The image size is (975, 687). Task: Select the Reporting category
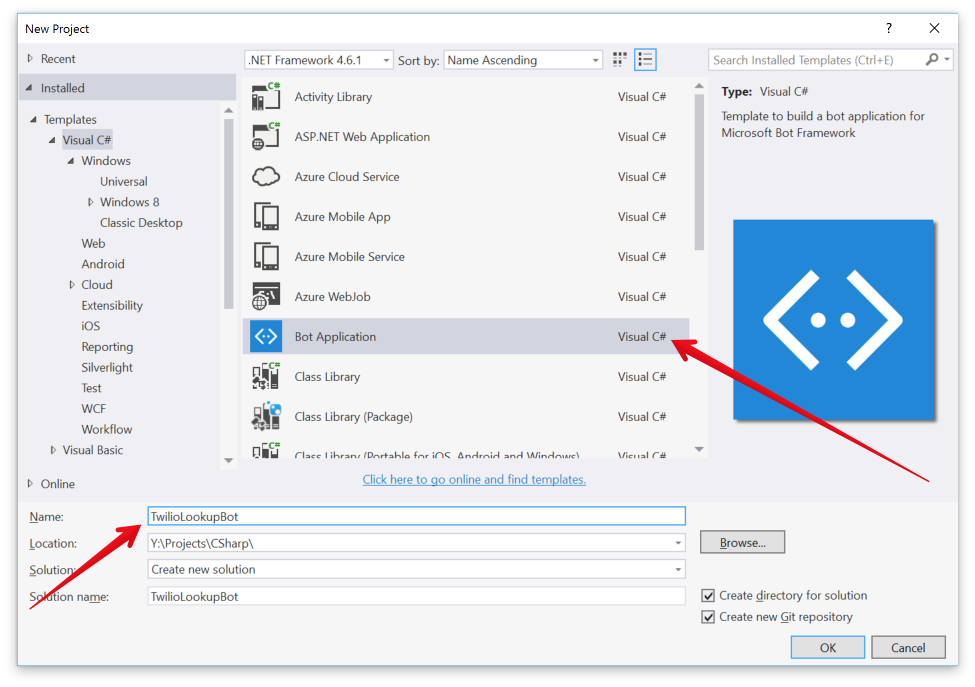[x=107, y=346]
